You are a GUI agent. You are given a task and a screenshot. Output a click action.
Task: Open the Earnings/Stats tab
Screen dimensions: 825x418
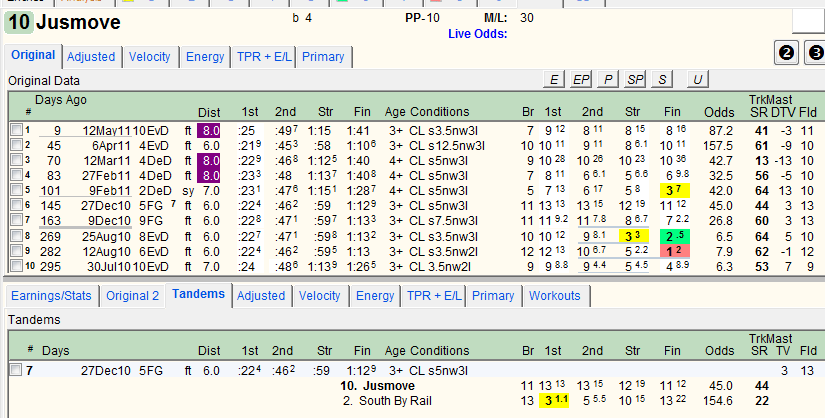pyautogui.click(x=51, y=296)
